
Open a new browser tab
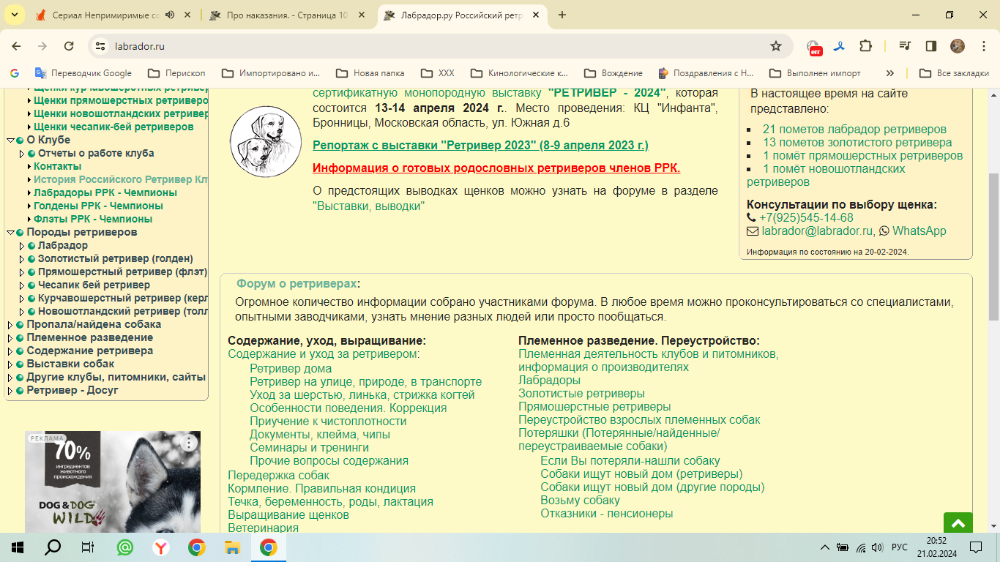[x=562, y=15]
